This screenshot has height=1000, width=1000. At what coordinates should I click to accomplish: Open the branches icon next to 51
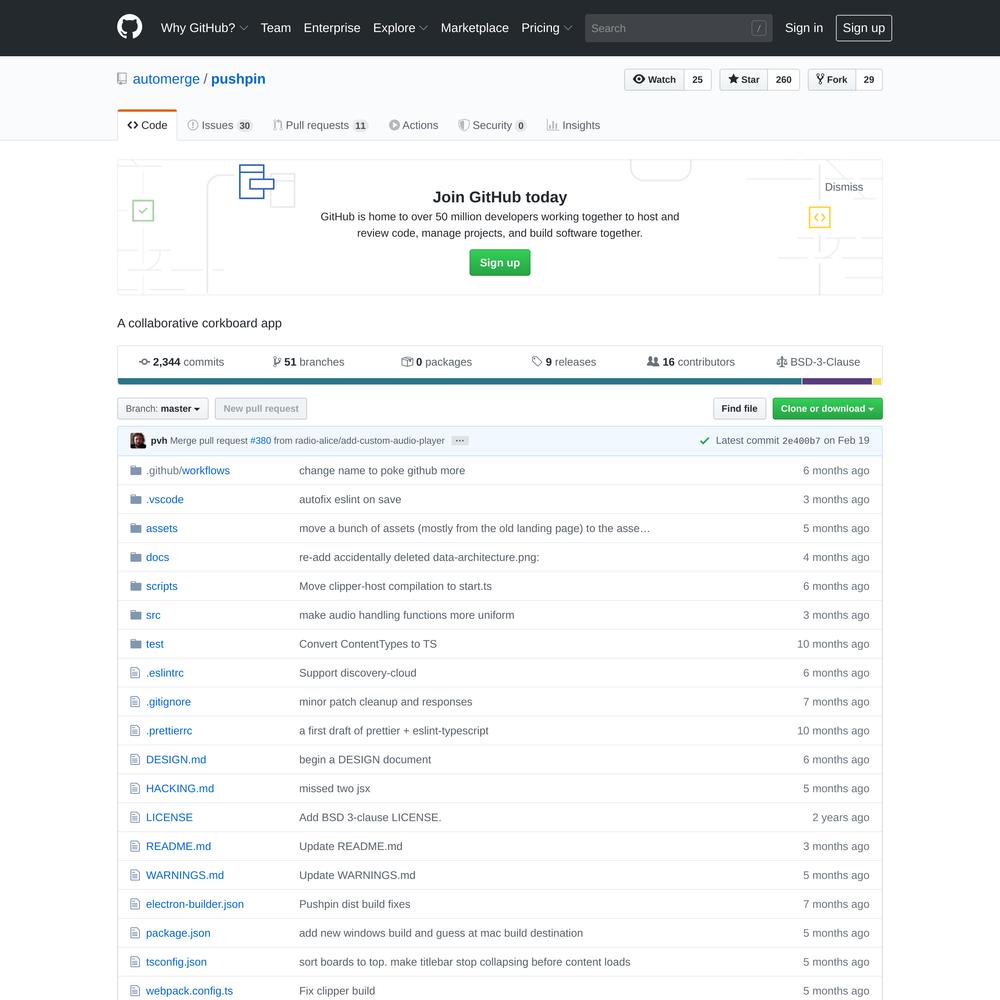click(x=276, y=362)
